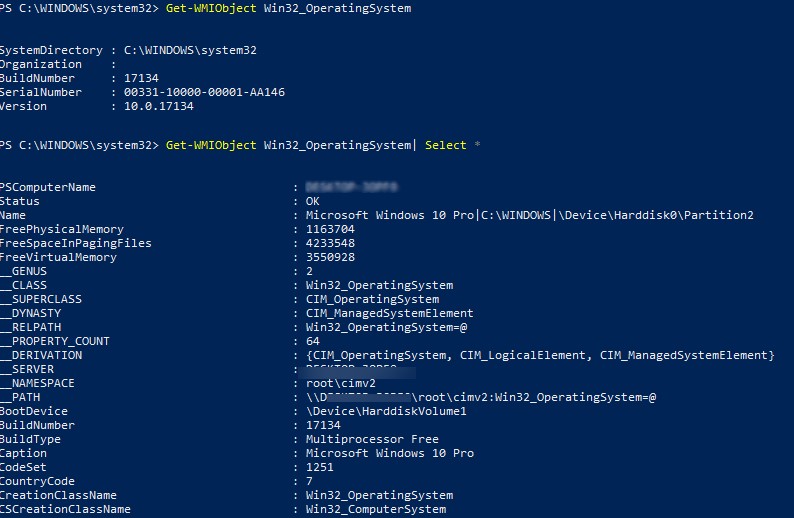The width and height of the screenshot is (794, 518).
Task: Click the FreeVirtualMemory value 3550928
Action: point(330,257)
